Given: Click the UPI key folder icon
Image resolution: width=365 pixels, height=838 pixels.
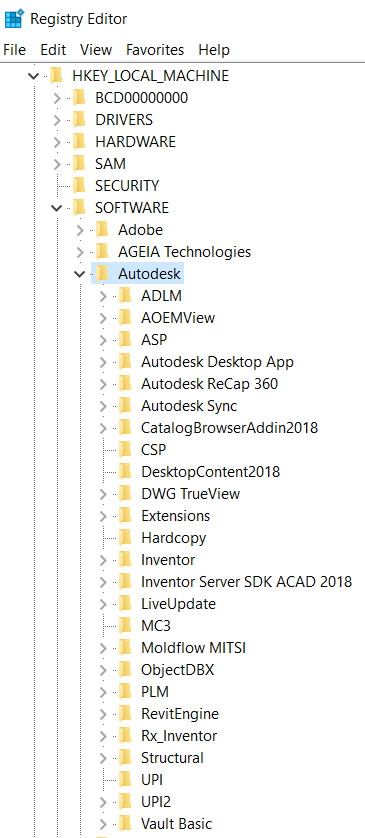Looking at the screenshot, I should point(125,780).
